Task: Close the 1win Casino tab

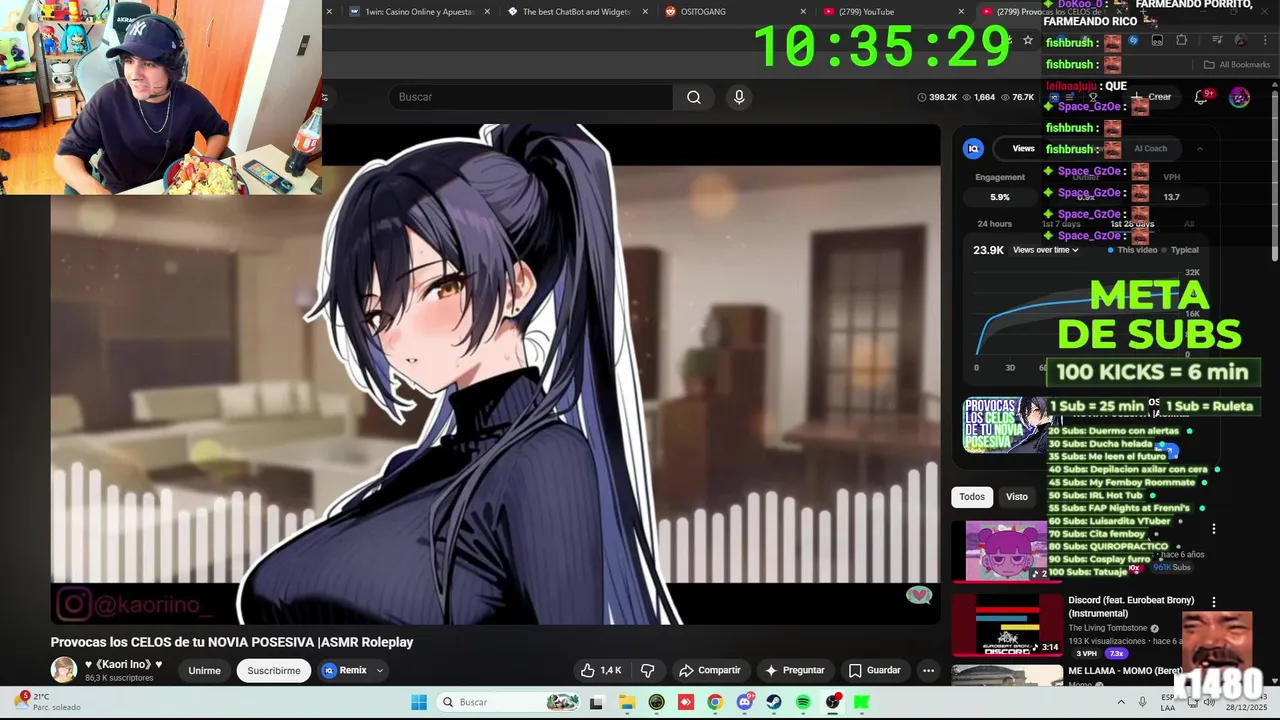Action: click(x=487, y=12)
